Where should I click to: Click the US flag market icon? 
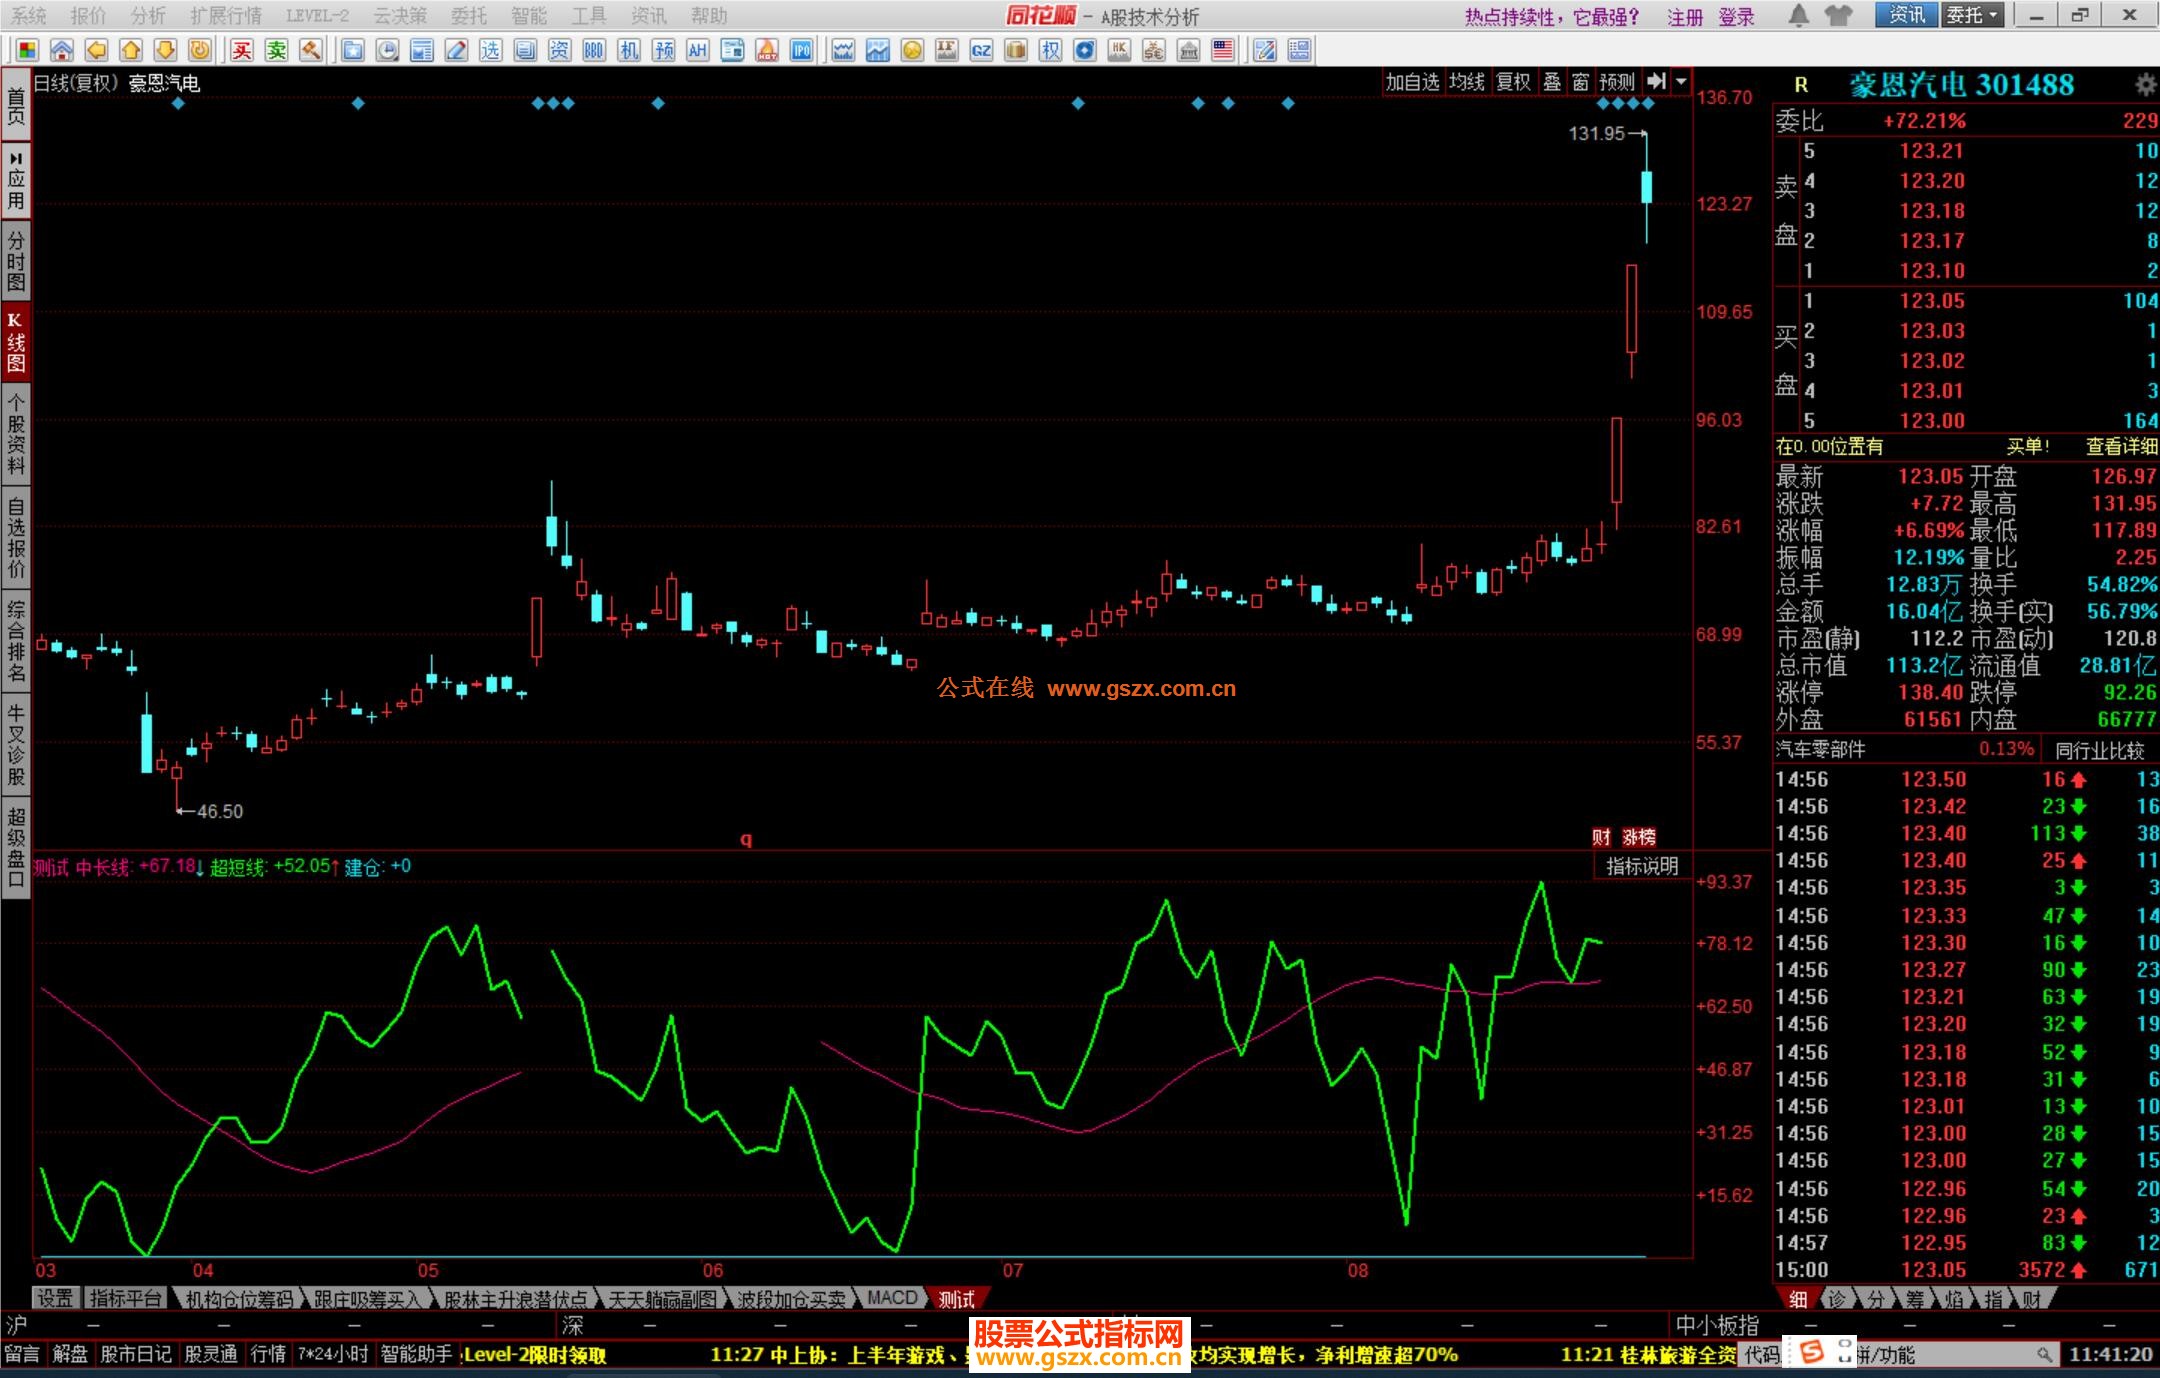point(1222,50)
